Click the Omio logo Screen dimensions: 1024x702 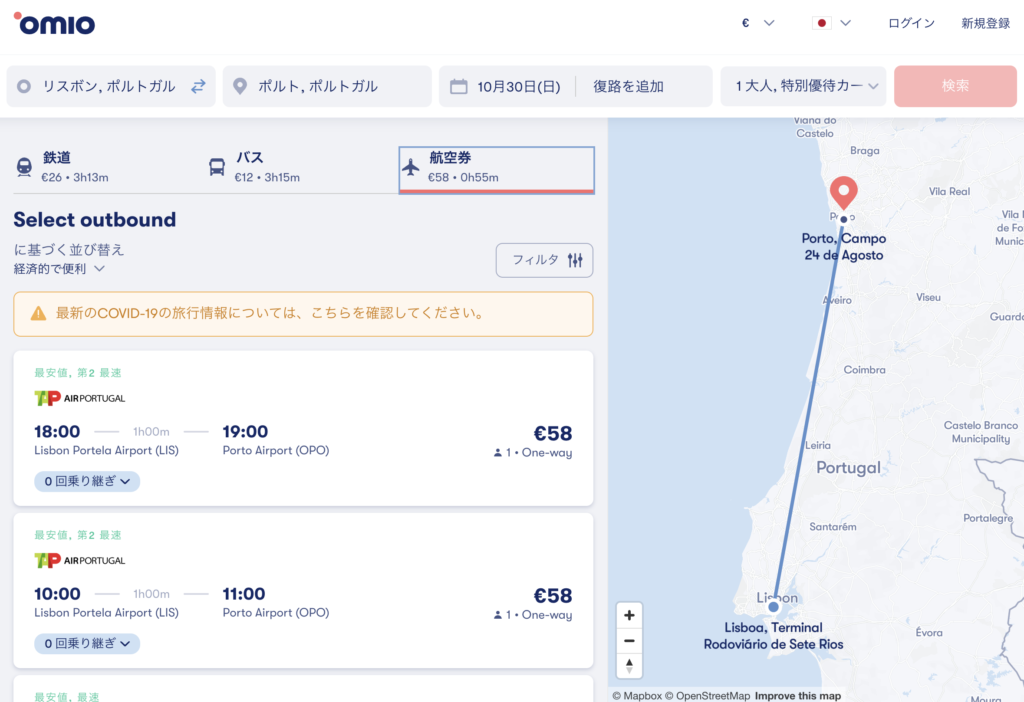coord(54,23)
